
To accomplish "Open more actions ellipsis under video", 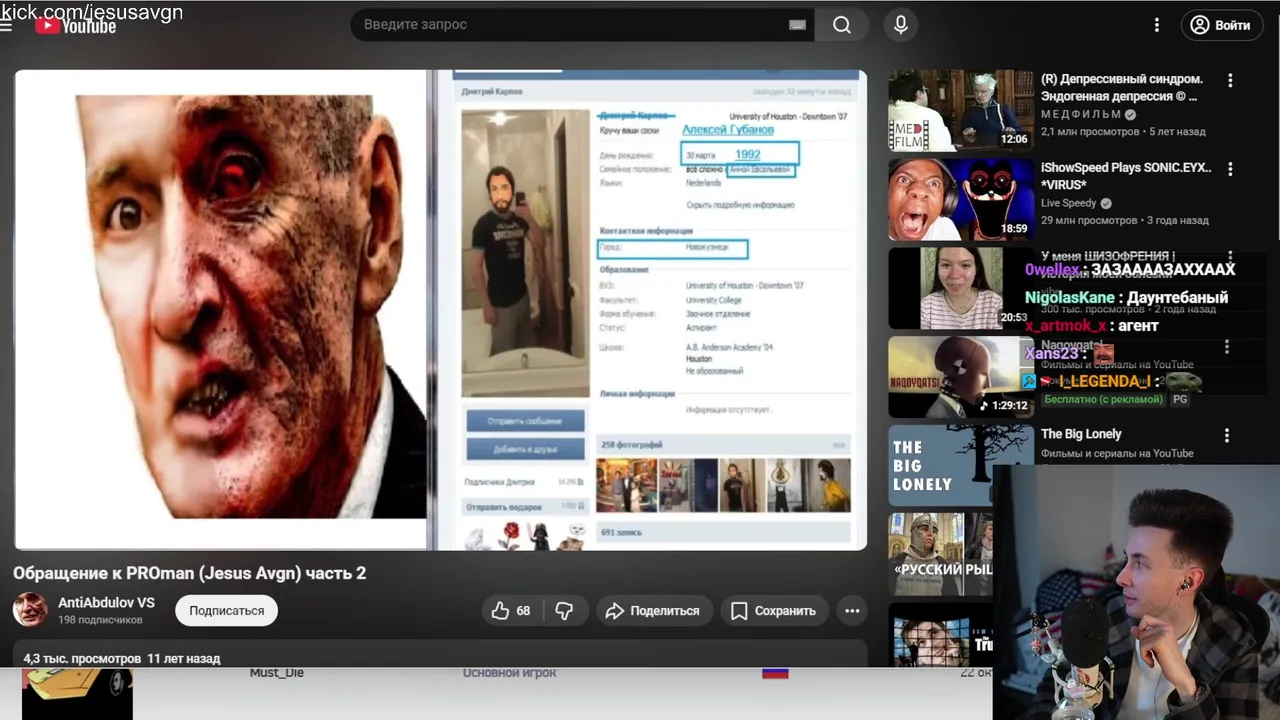I will pos(852,610).
